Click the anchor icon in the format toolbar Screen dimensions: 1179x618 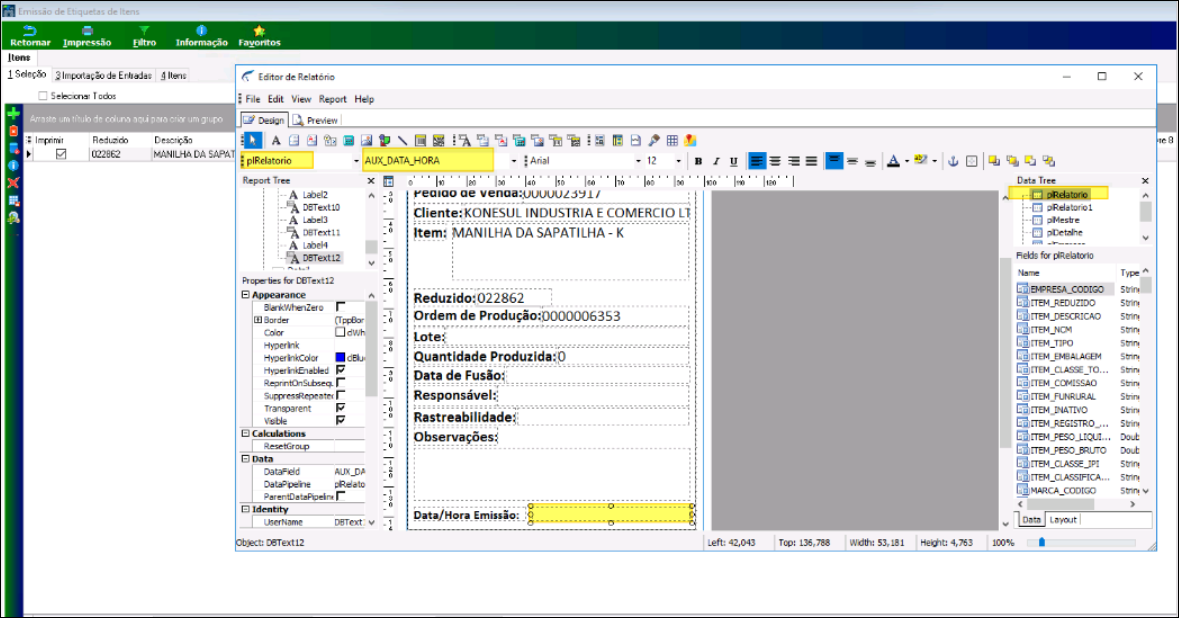point(953,161)
